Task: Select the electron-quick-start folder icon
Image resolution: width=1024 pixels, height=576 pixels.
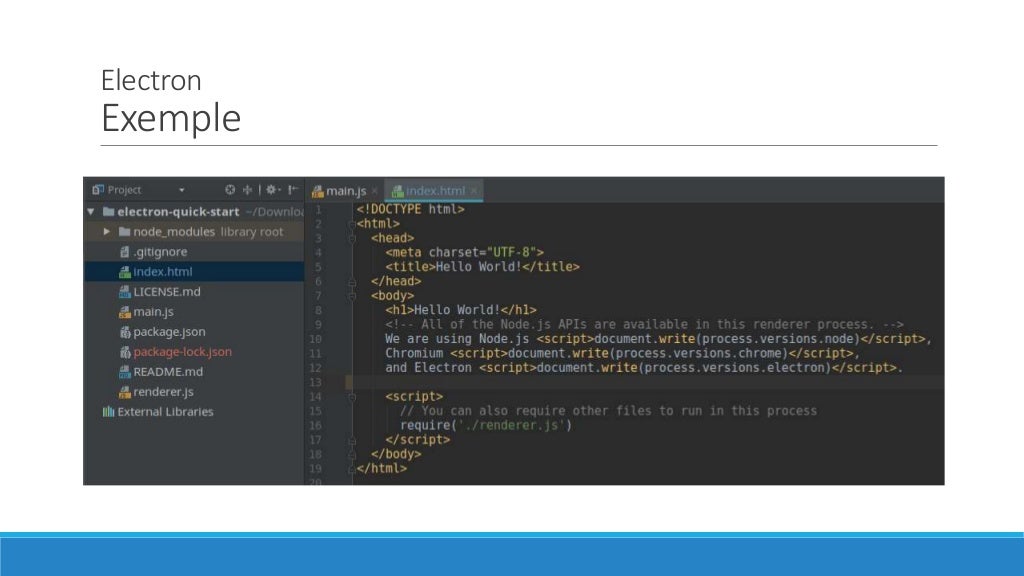Action: [108, 212]
